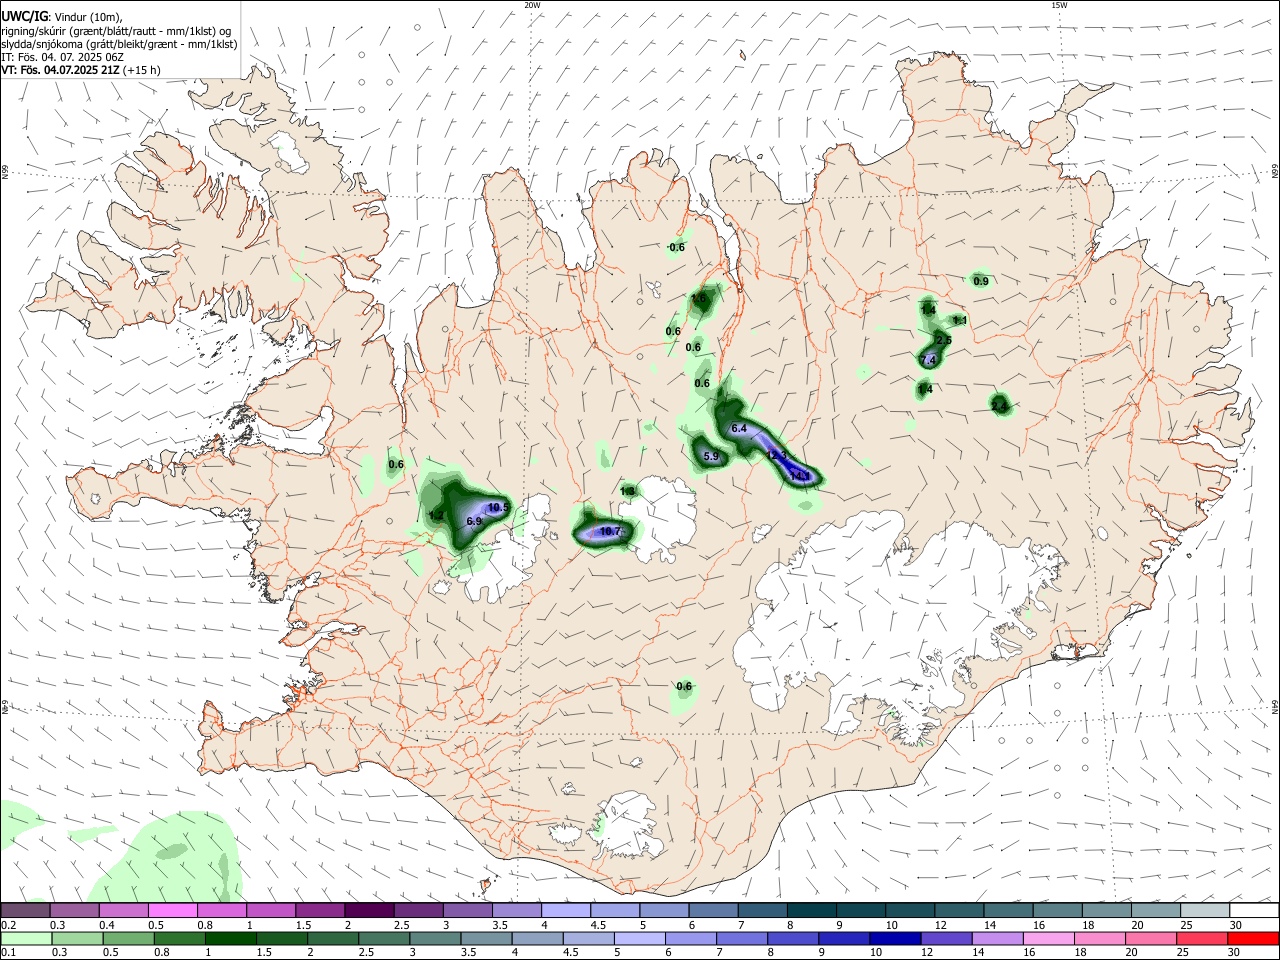Click the 2.4 precipitation value on the map

pos(999,405)
